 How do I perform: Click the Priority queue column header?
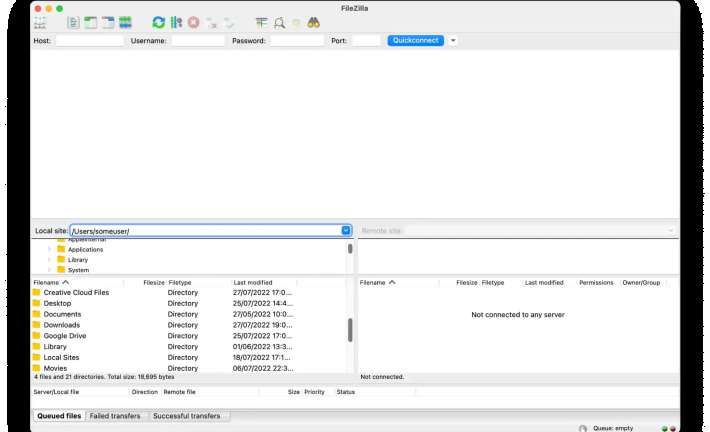pos(314,392)
